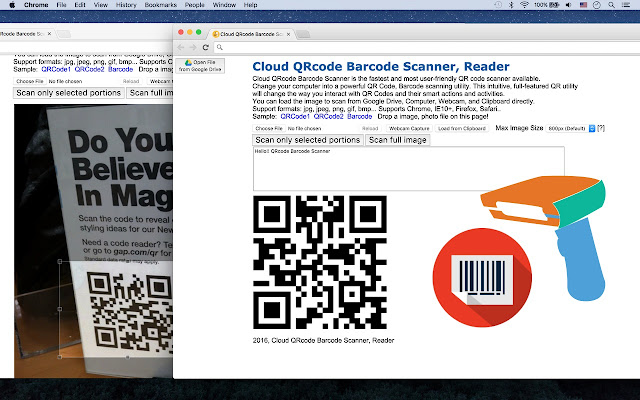The image size is (640, 400).
Task: Close the tab in background window
Action: click(49, 34)
